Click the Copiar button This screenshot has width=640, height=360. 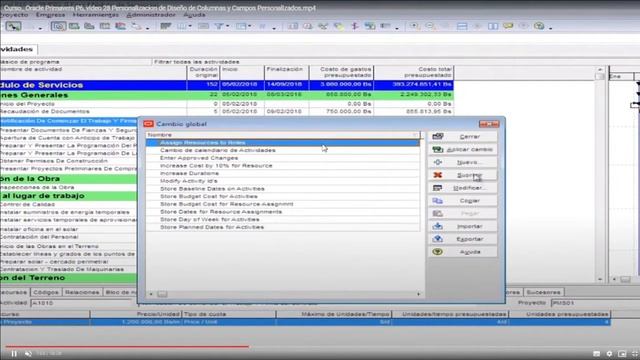click(x=462, y=200)
